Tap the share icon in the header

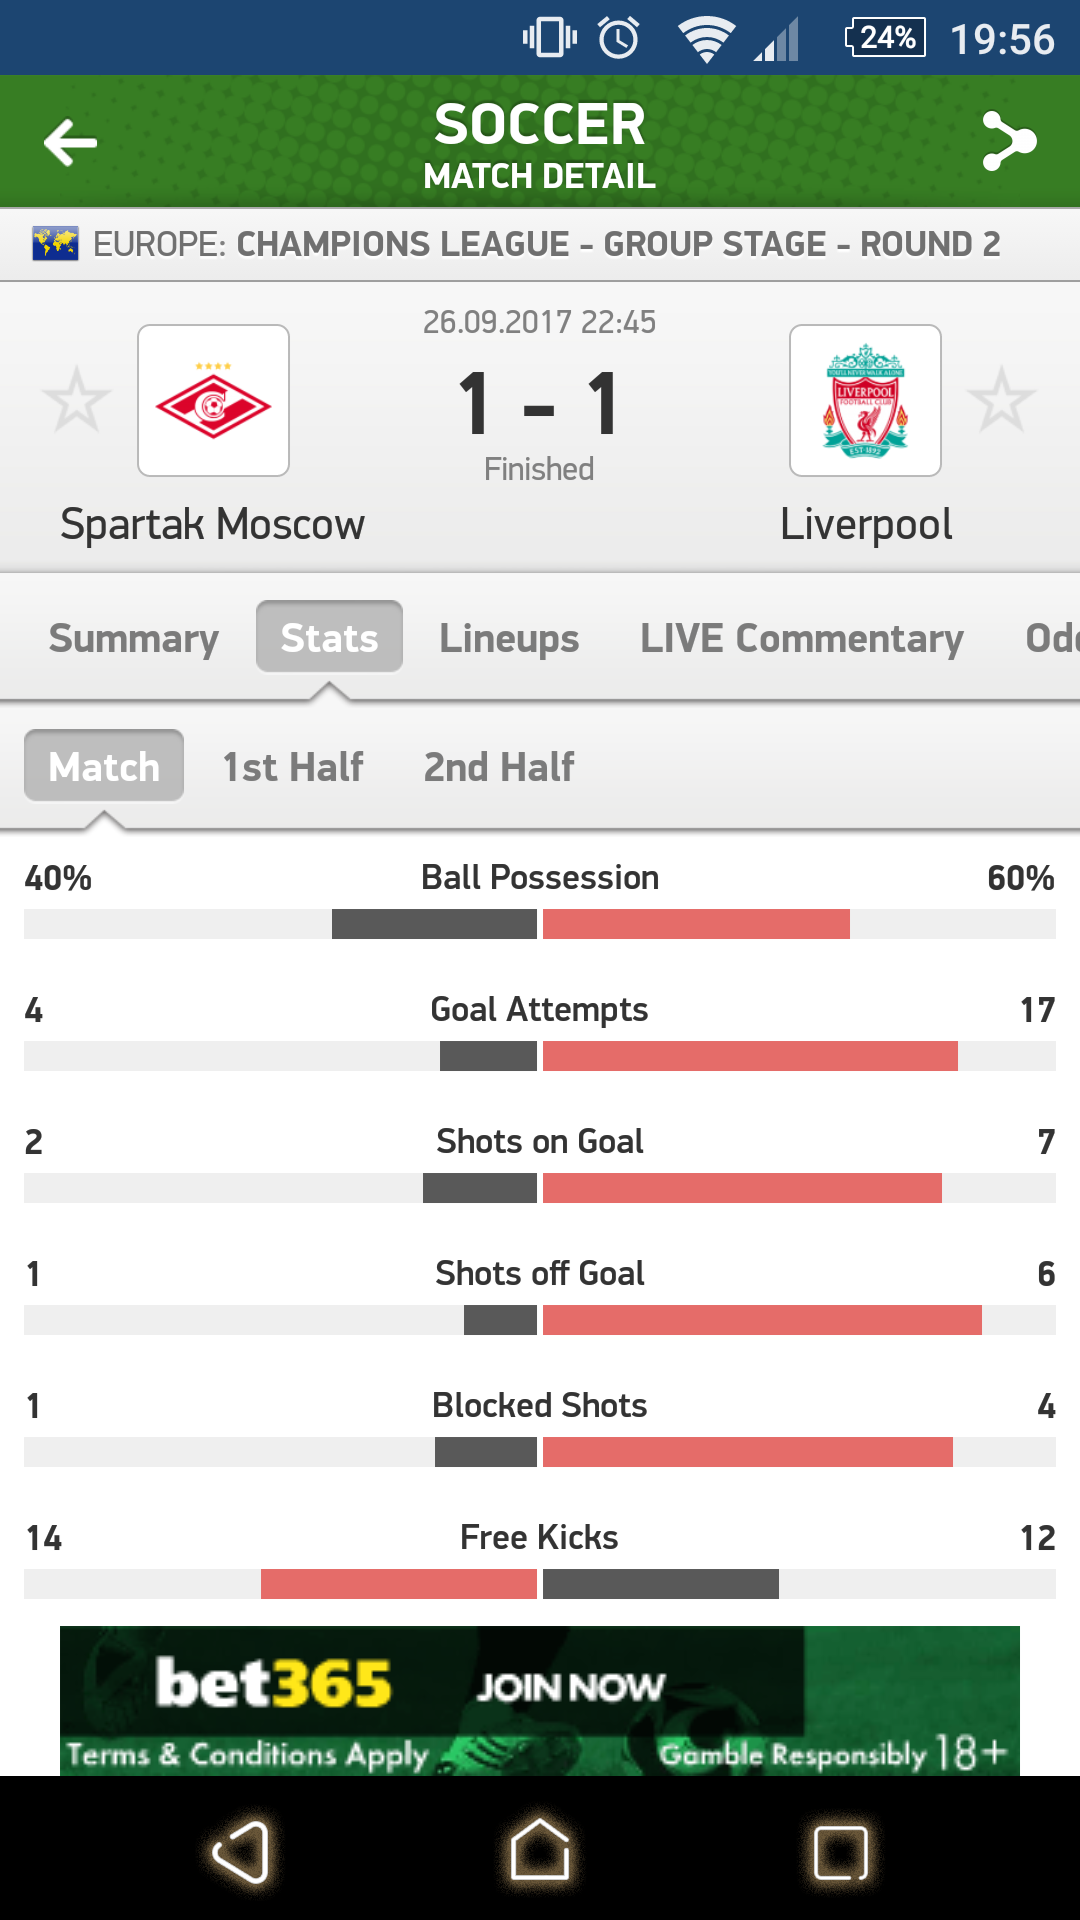[1009, 142]
